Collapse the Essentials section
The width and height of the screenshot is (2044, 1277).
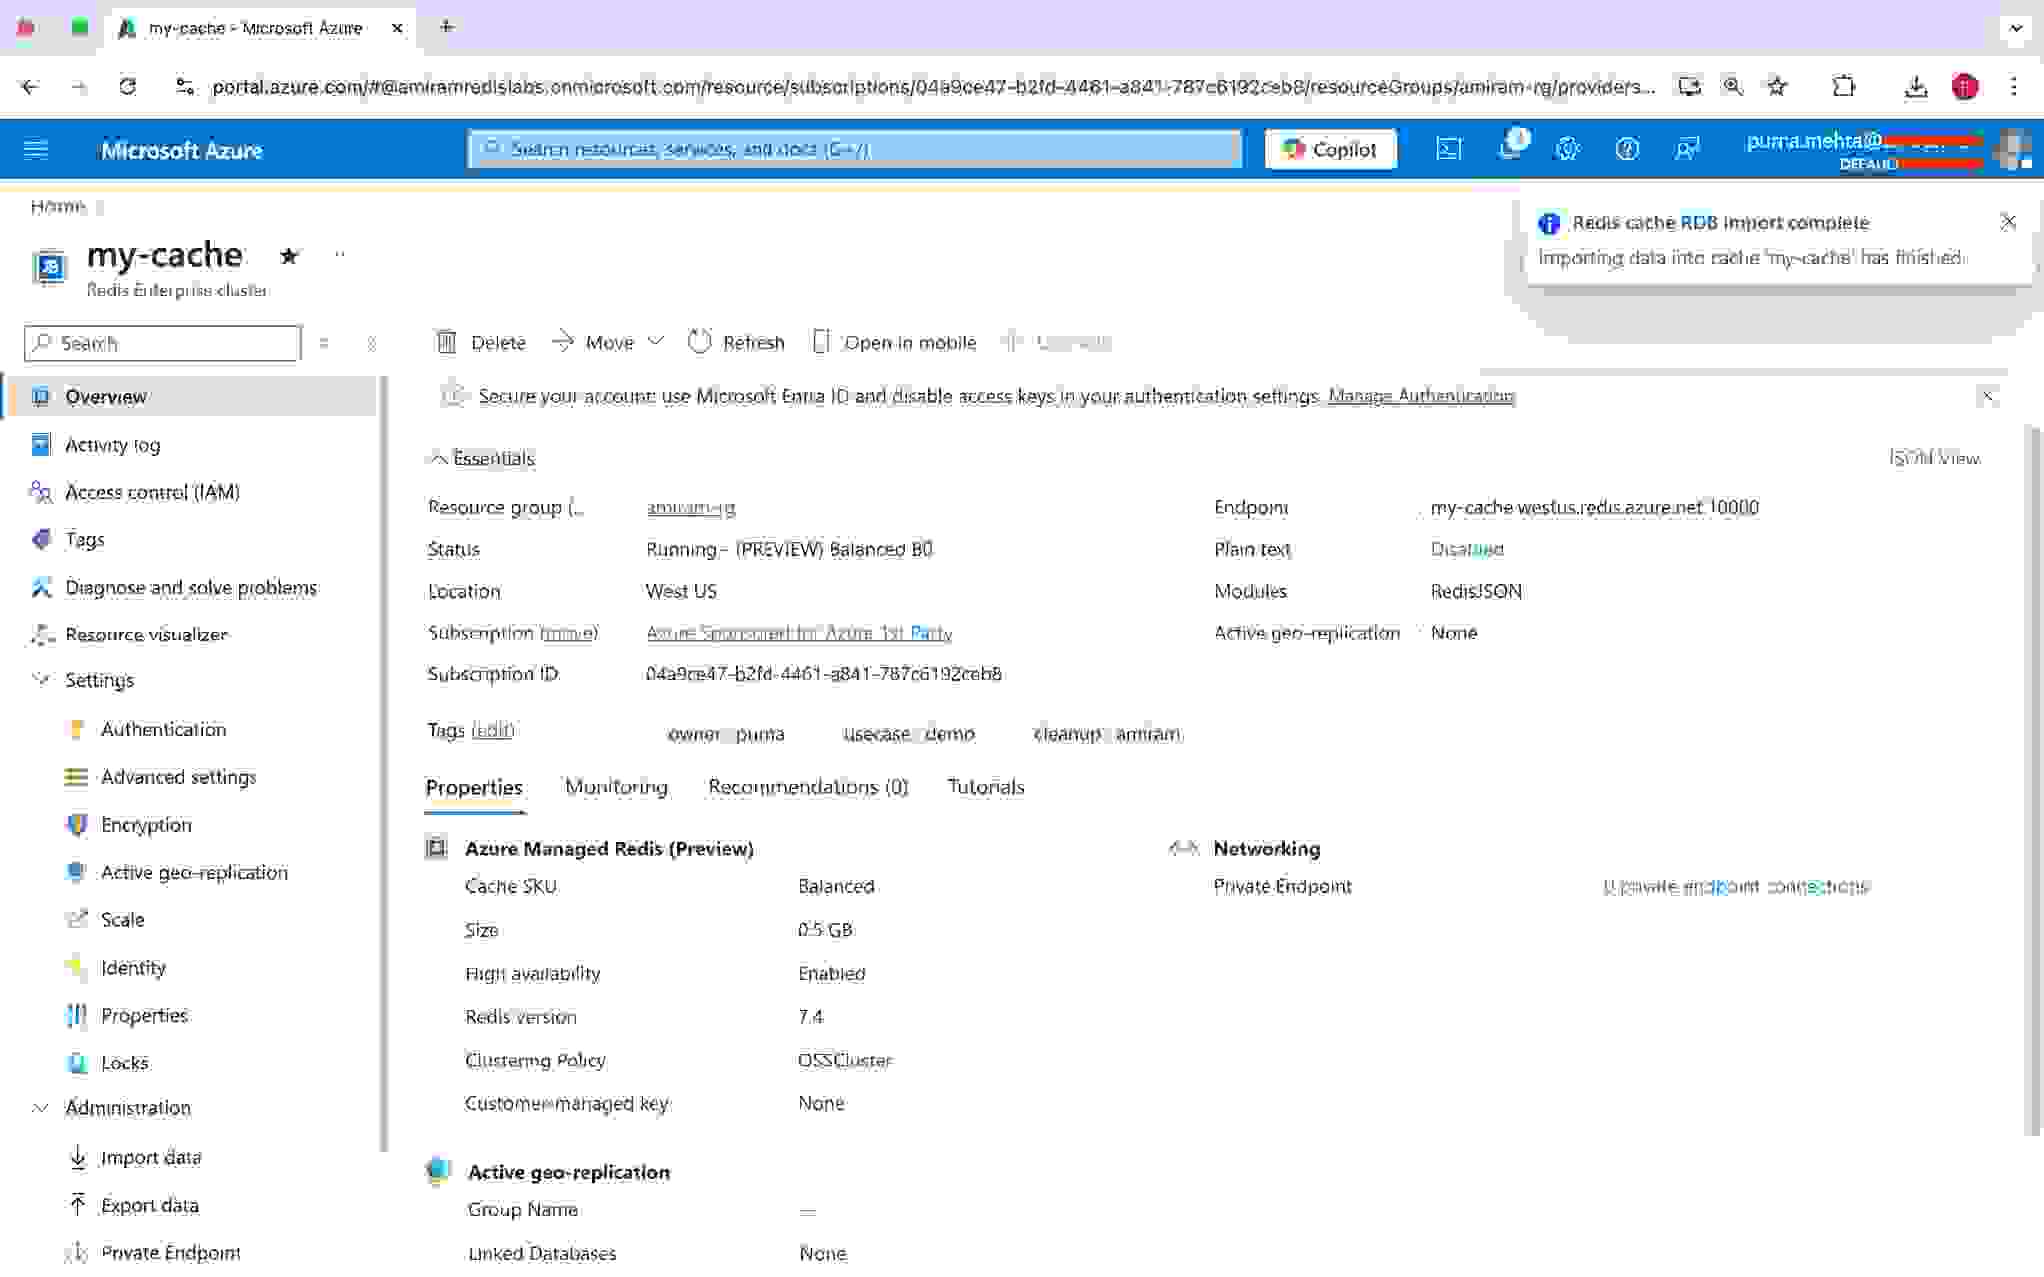438,459
